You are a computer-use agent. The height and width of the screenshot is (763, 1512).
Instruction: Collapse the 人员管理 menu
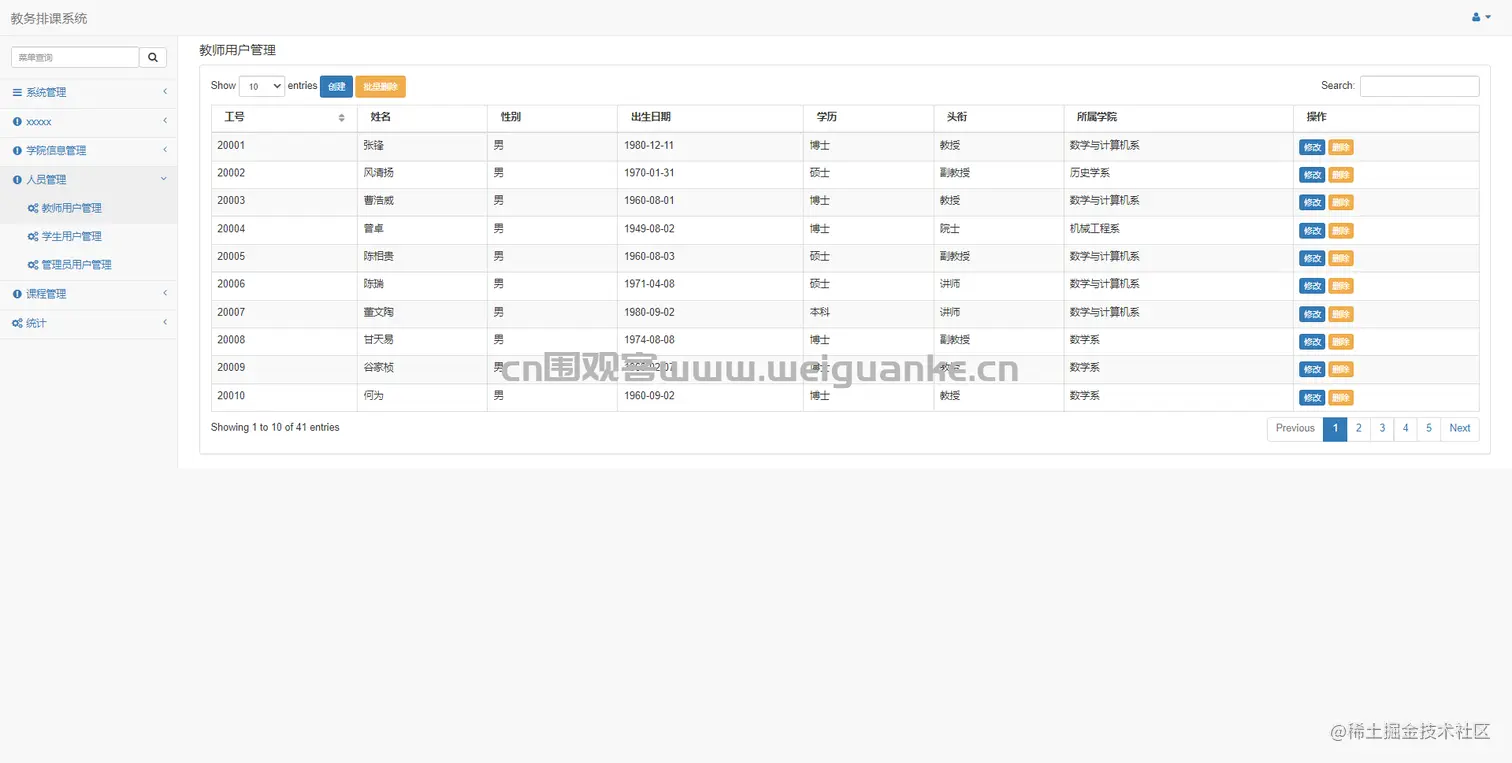(x=88, y=179)
